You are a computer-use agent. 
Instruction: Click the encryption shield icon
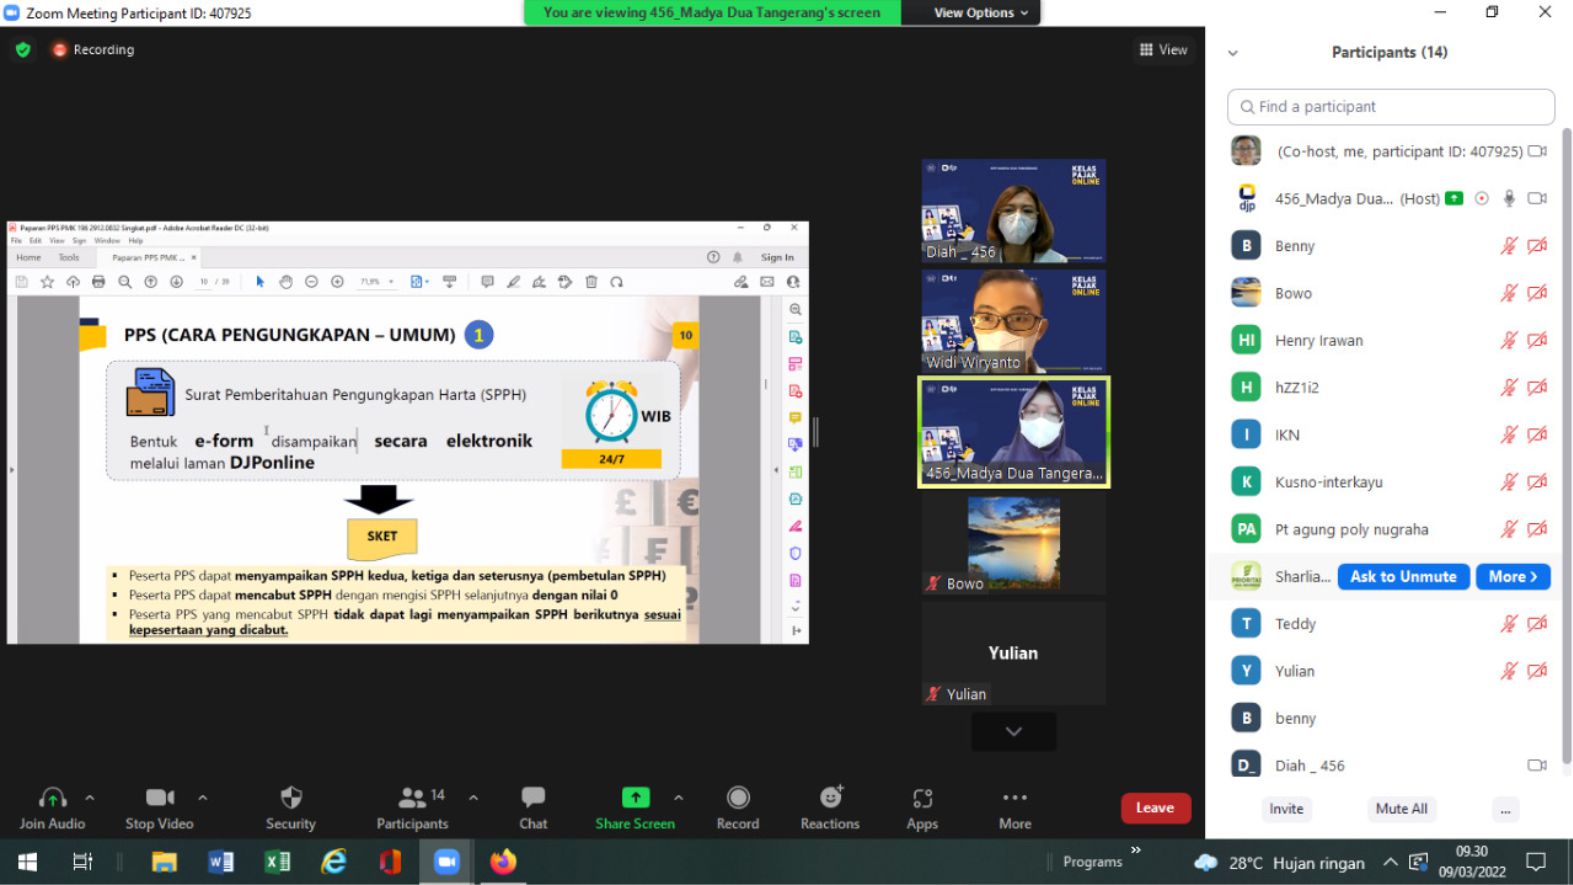click(23, 49)
